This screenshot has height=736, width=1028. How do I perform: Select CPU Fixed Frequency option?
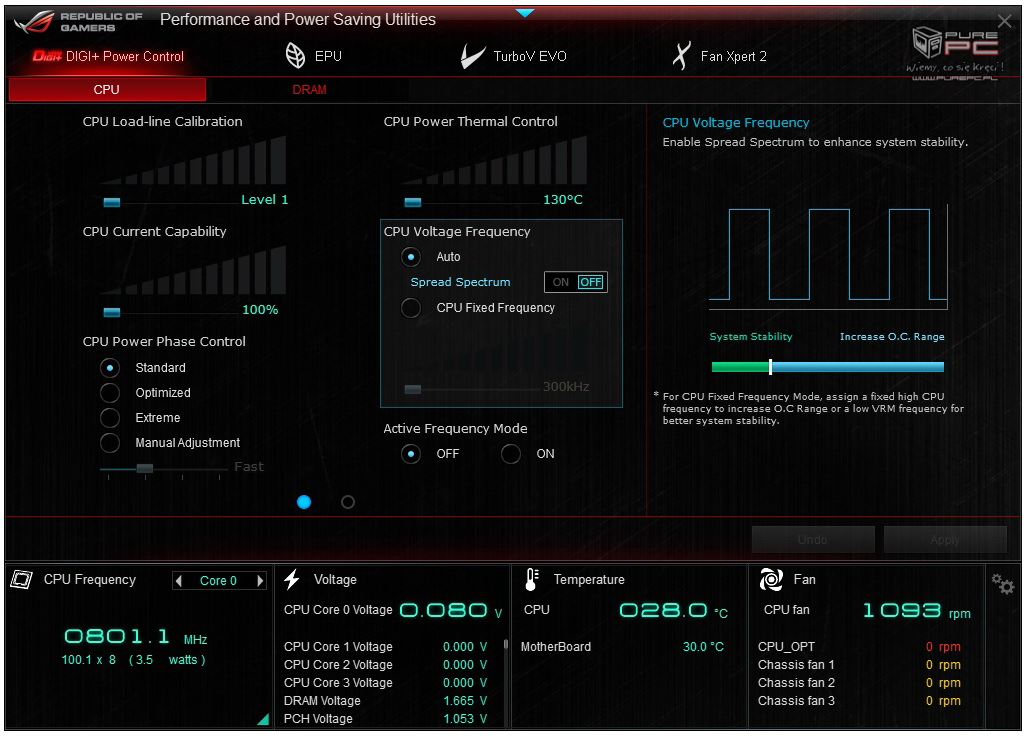click(x=411, y=308)
